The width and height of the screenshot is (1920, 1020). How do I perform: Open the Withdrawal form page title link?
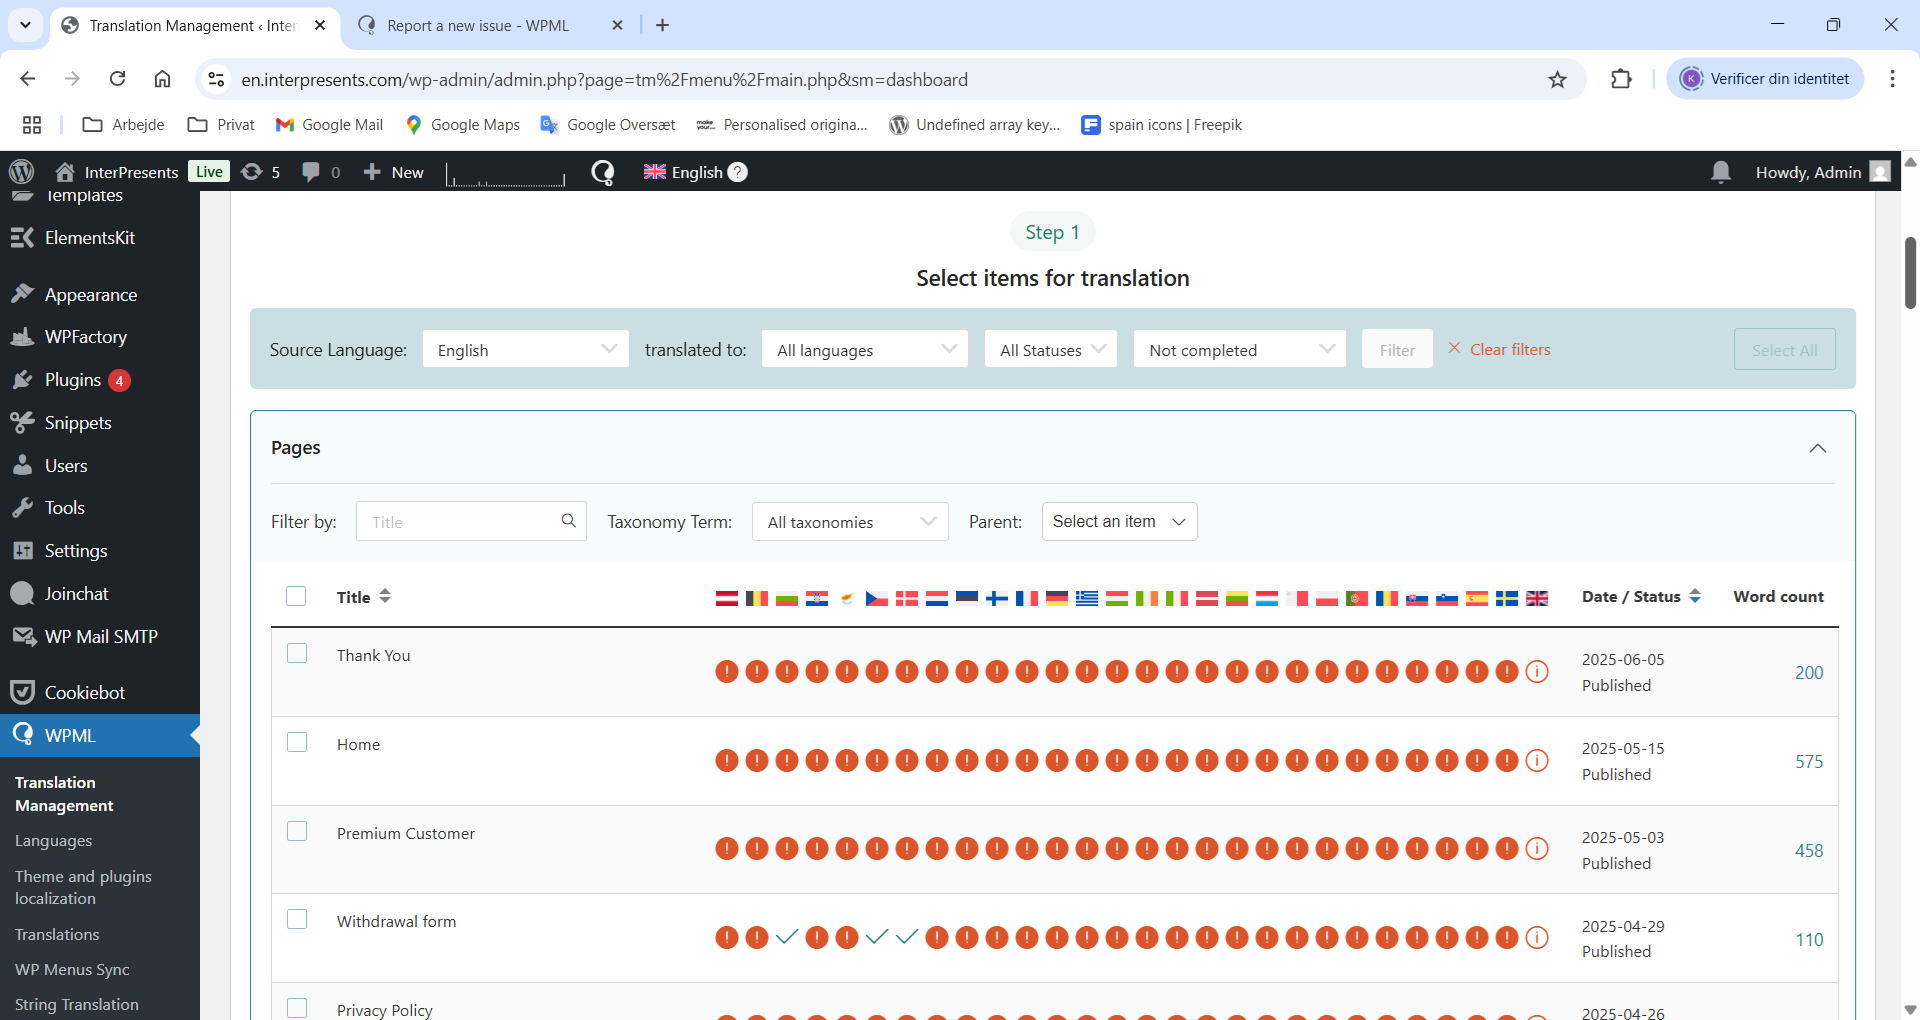[x=396, y=921]
